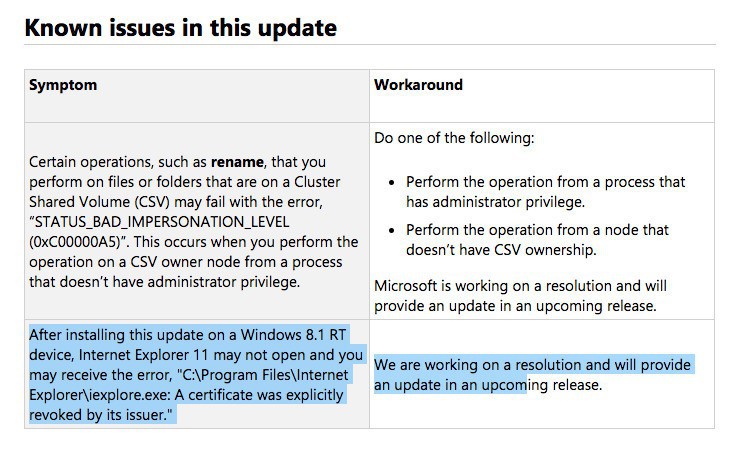Image resolution: width=744 pixels, height=457 pixels.
Task: Click 'an update in an upcoming release' in last row
Action: click(x=488, y=384)
